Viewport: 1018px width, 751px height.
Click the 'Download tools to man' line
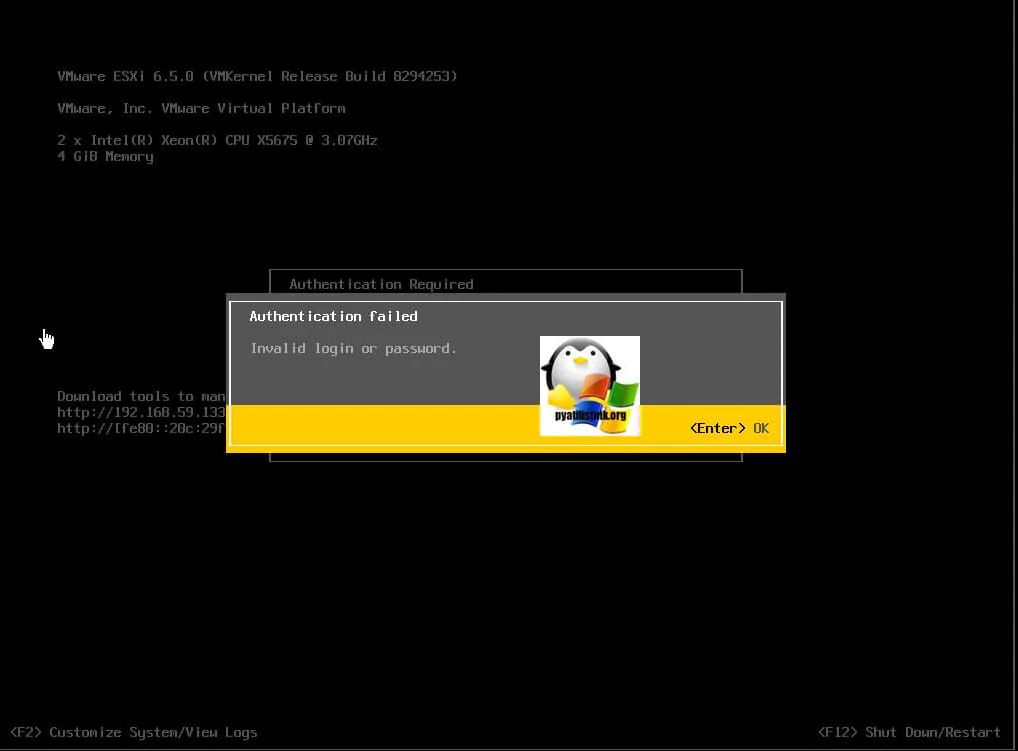tap(141, 396)
